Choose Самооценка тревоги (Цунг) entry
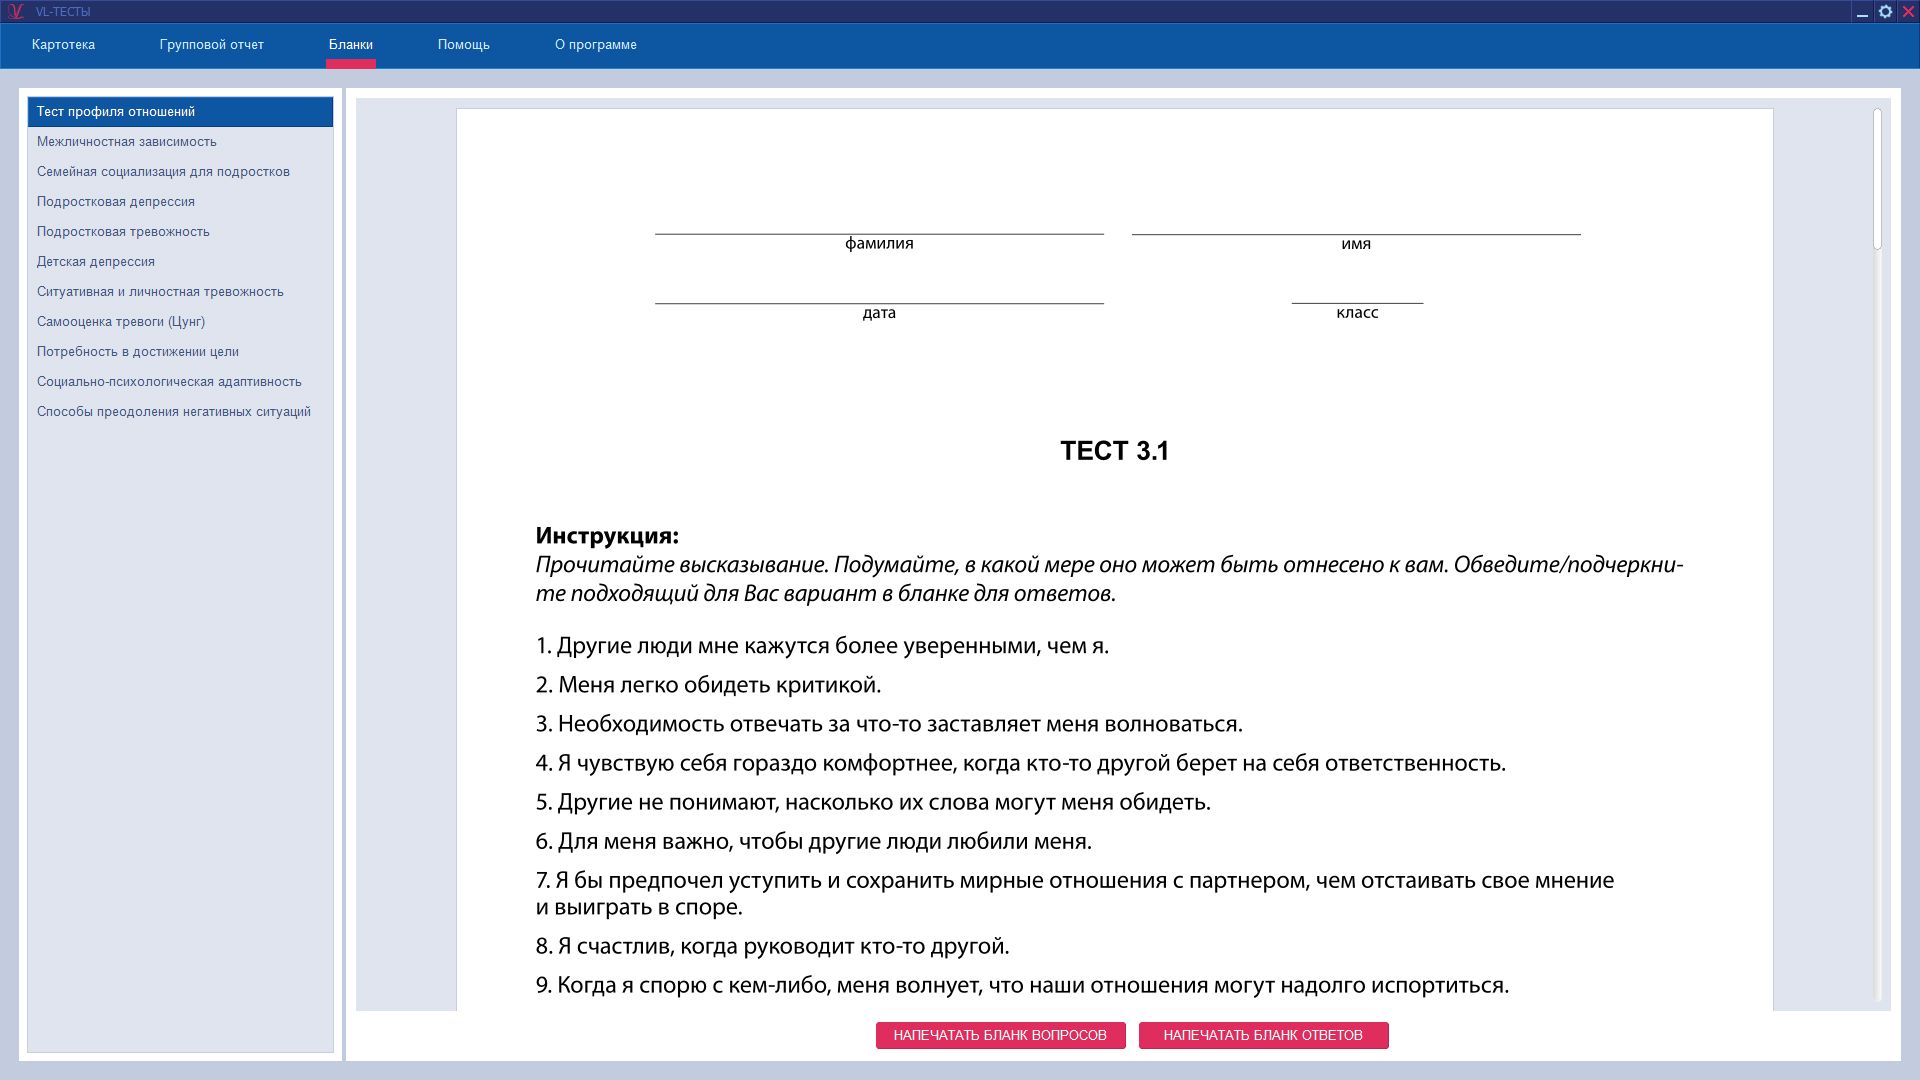 click(121, 322)
